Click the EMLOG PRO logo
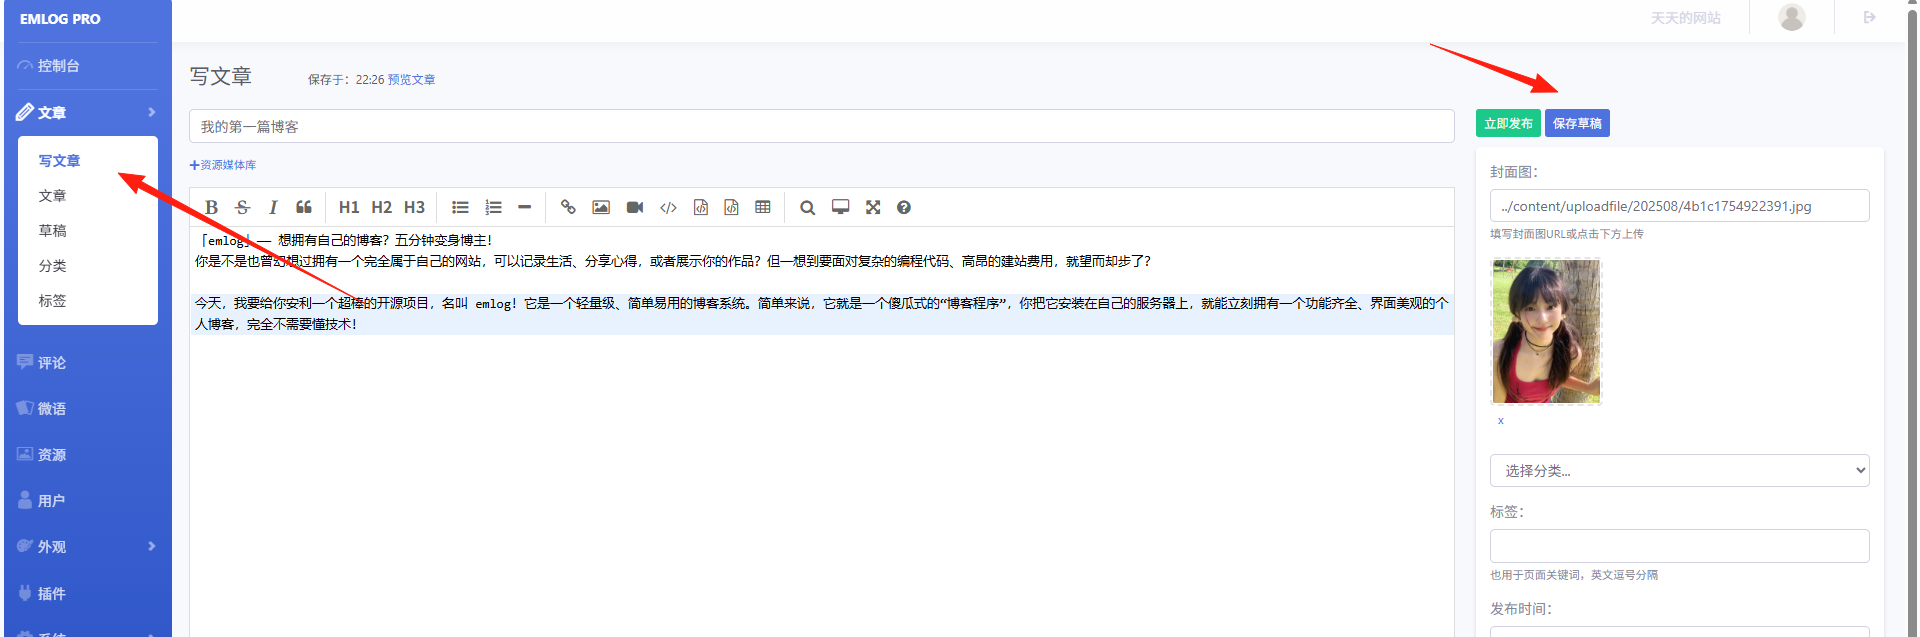This screenshot has width=1920, height=637. pos(60,19)
